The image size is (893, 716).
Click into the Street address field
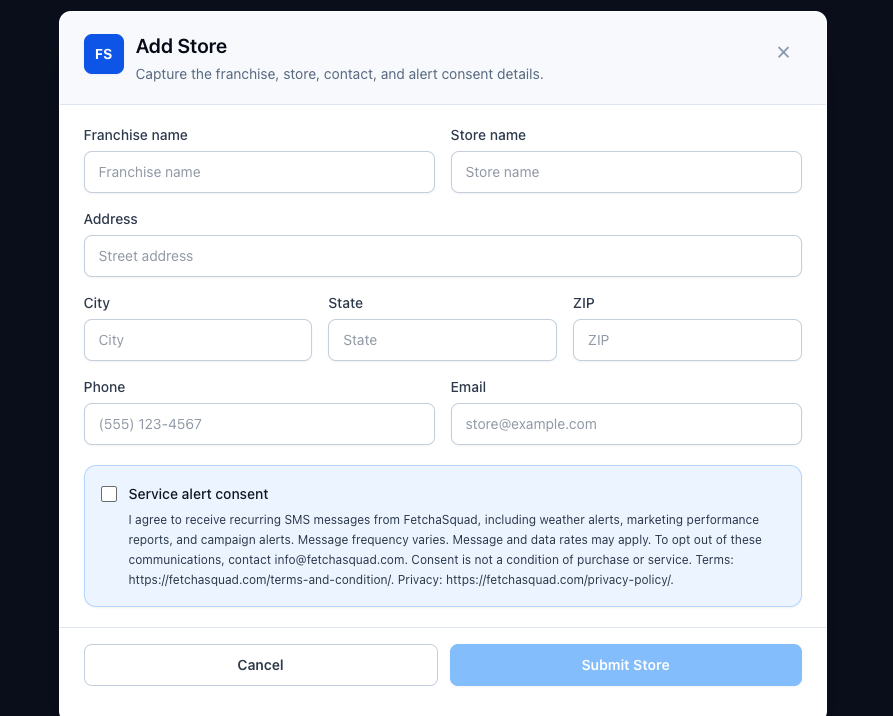443,256
